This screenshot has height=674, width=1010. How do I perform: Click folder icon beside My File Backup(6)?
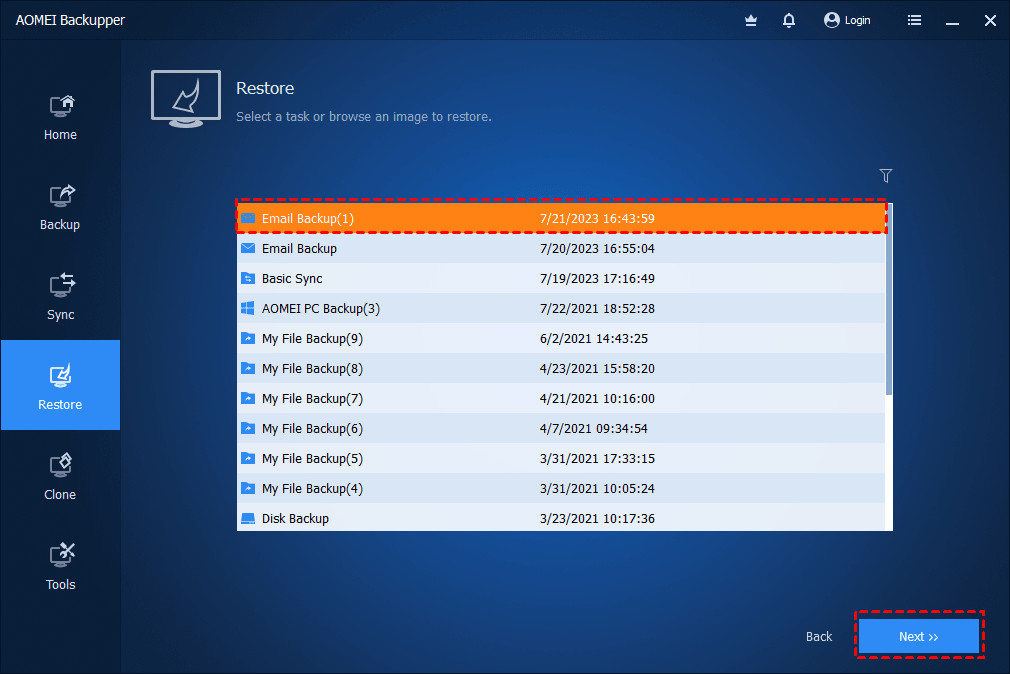248,428
